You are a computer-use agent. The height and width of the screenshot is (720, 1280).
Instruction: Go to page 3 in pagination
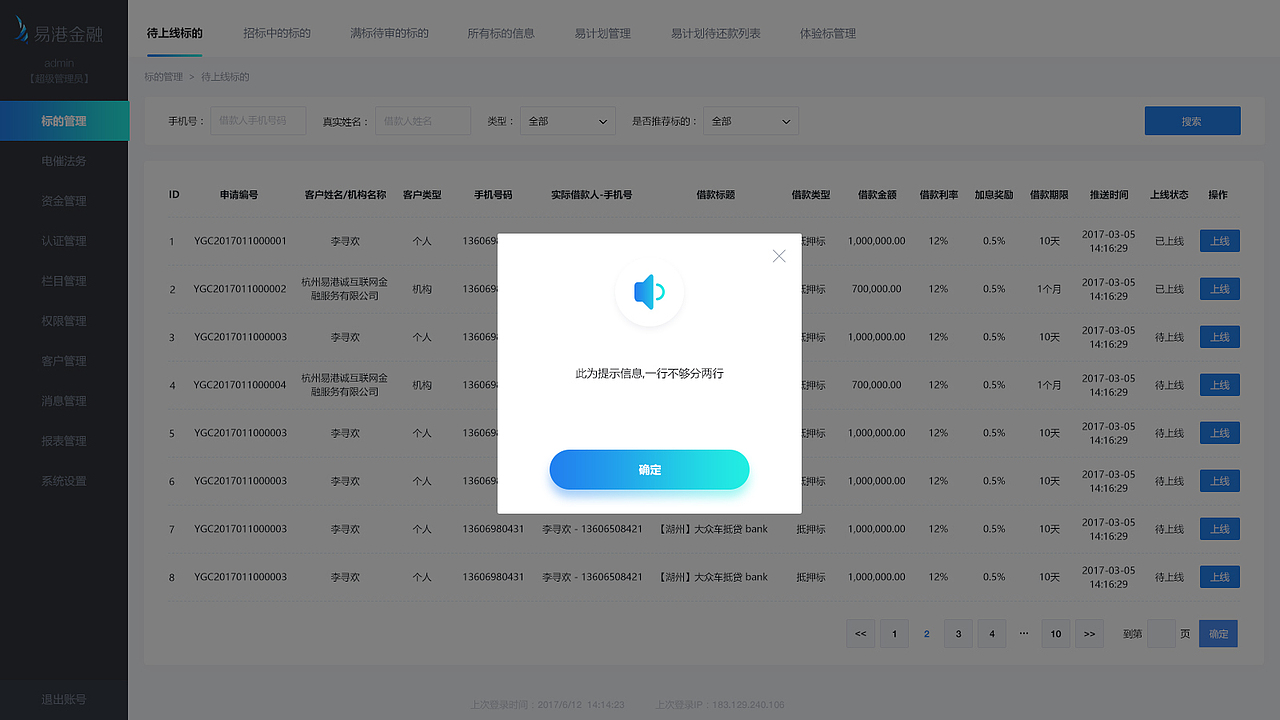[958, 633]
